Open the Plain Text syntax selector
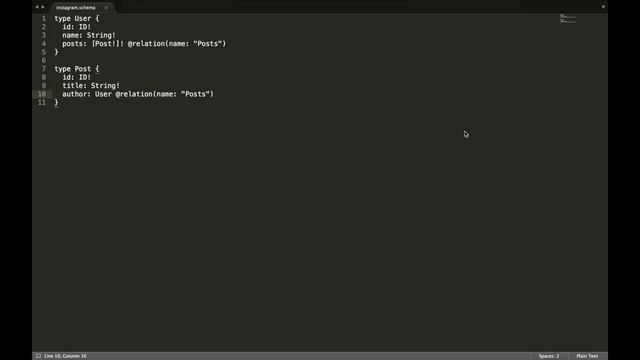The width and height of the screenshot is (640, 360). 587,356
